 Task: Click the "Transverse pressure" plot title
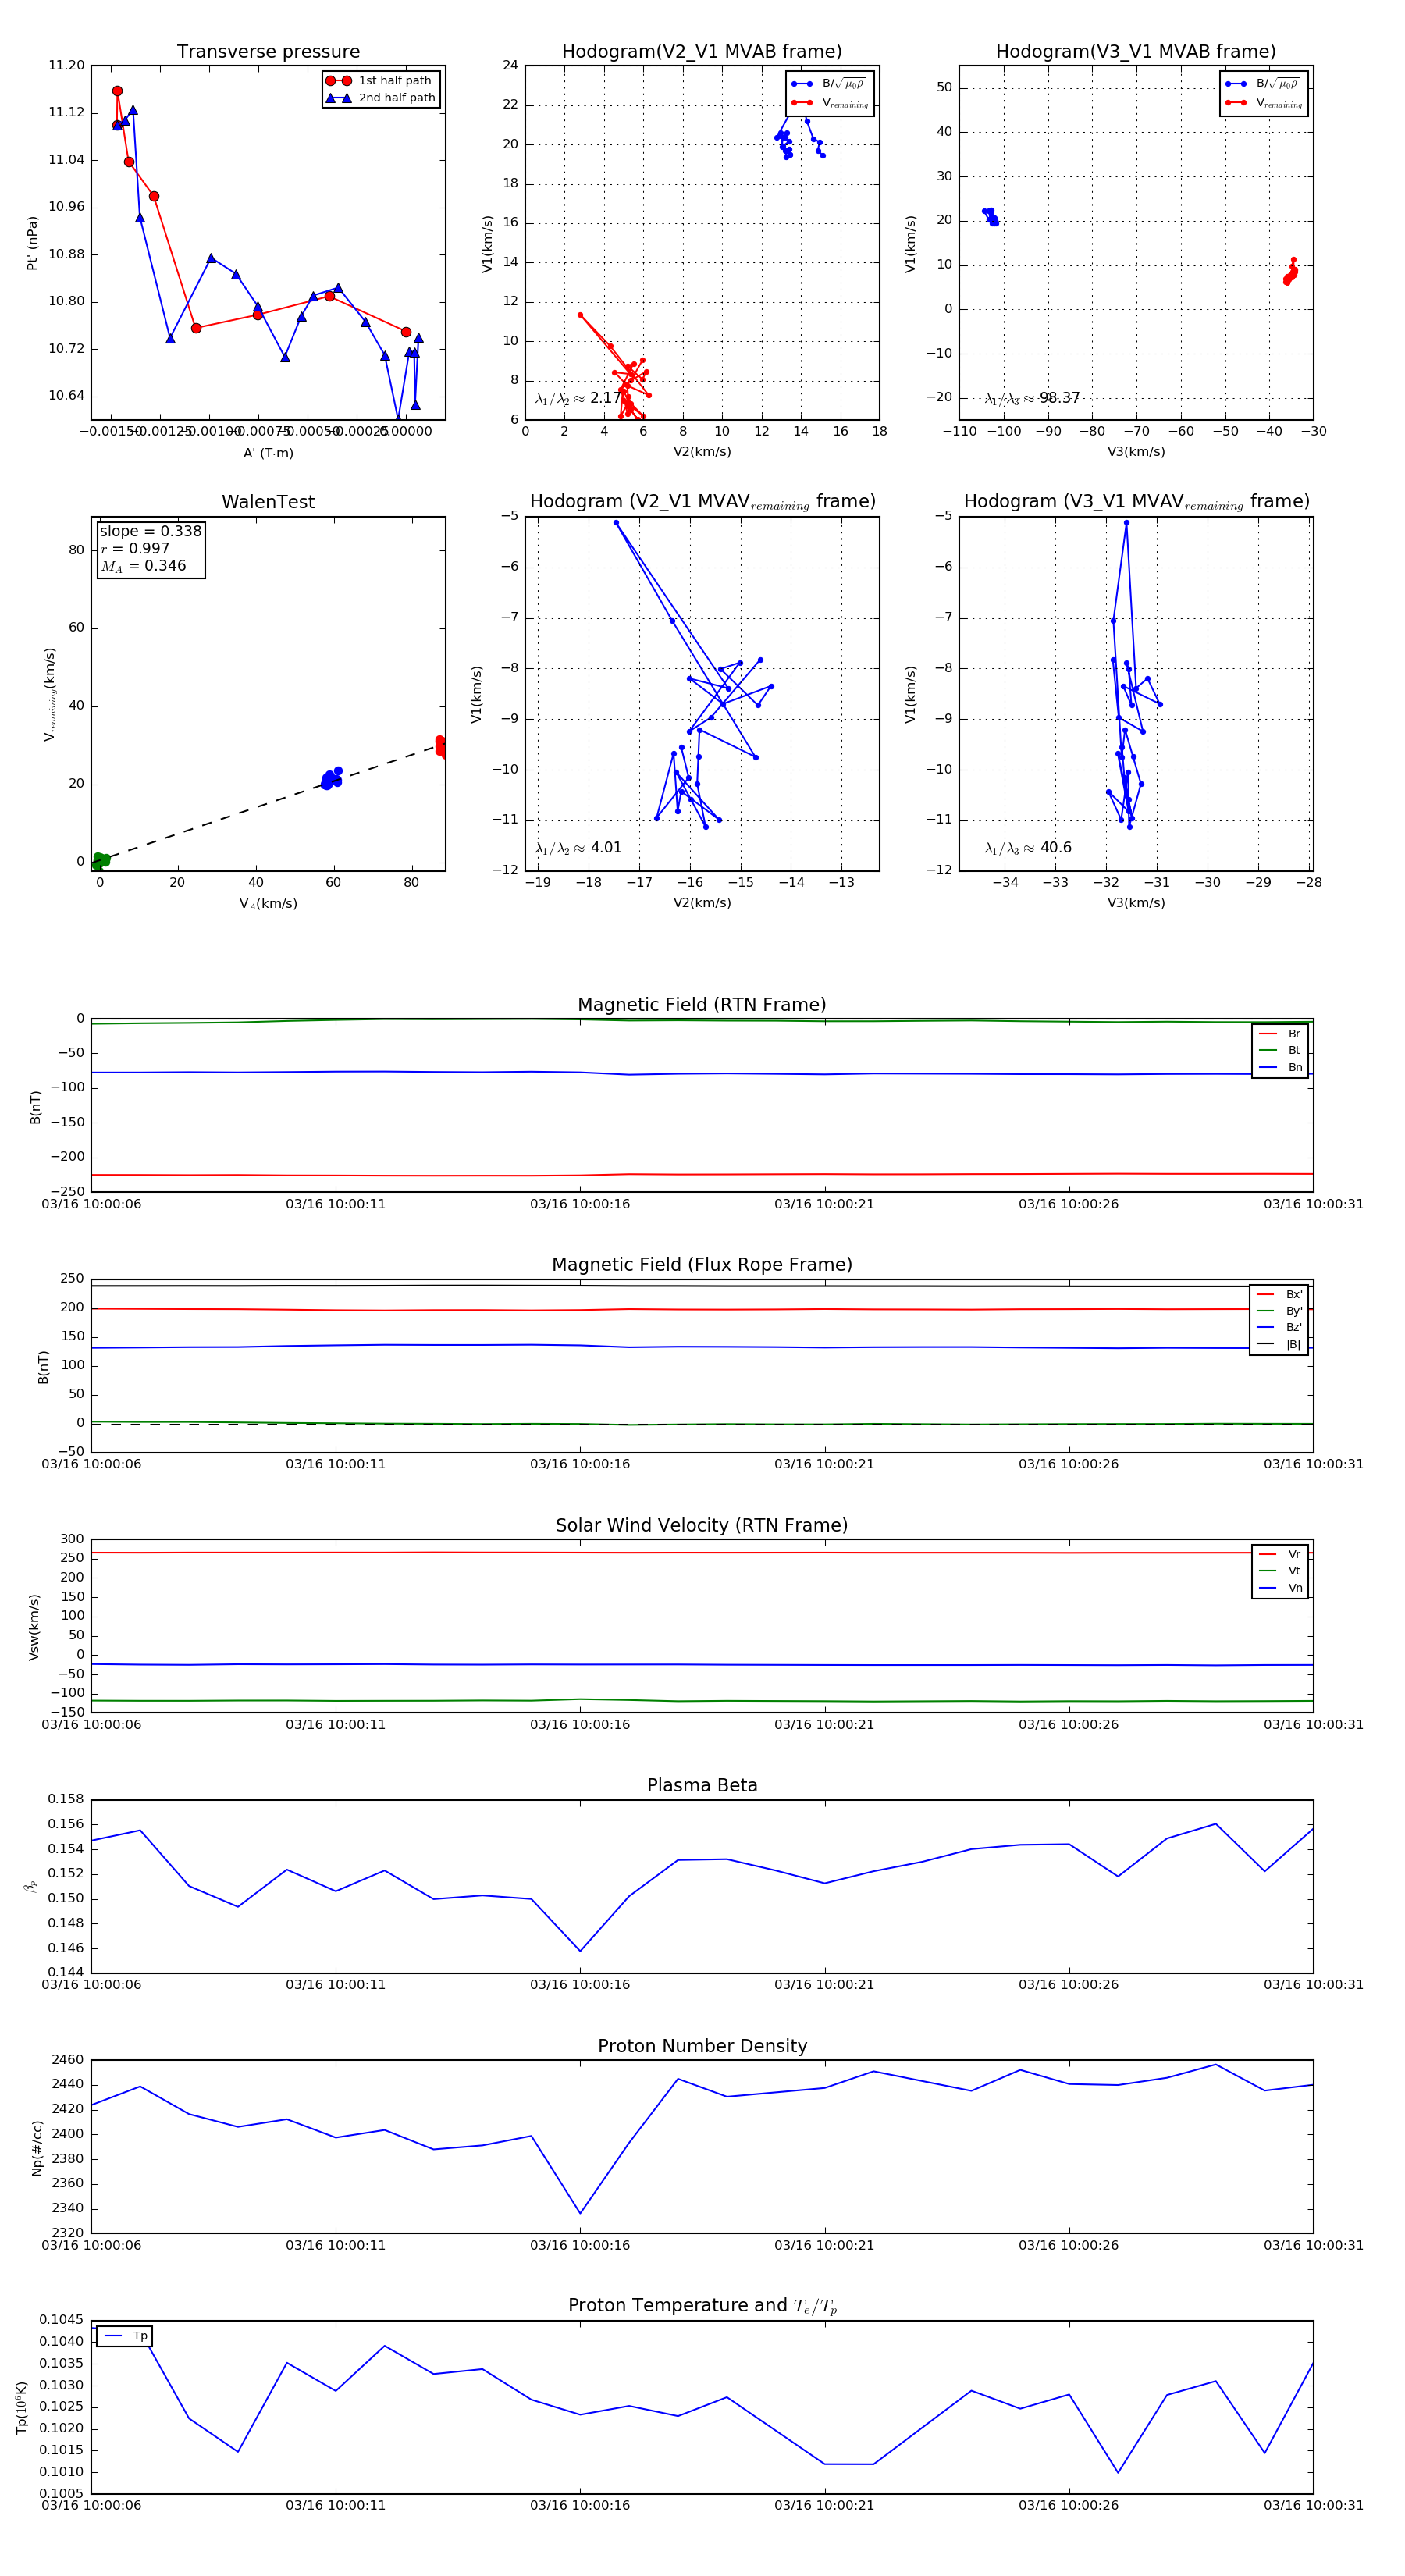tap(268, 52)
